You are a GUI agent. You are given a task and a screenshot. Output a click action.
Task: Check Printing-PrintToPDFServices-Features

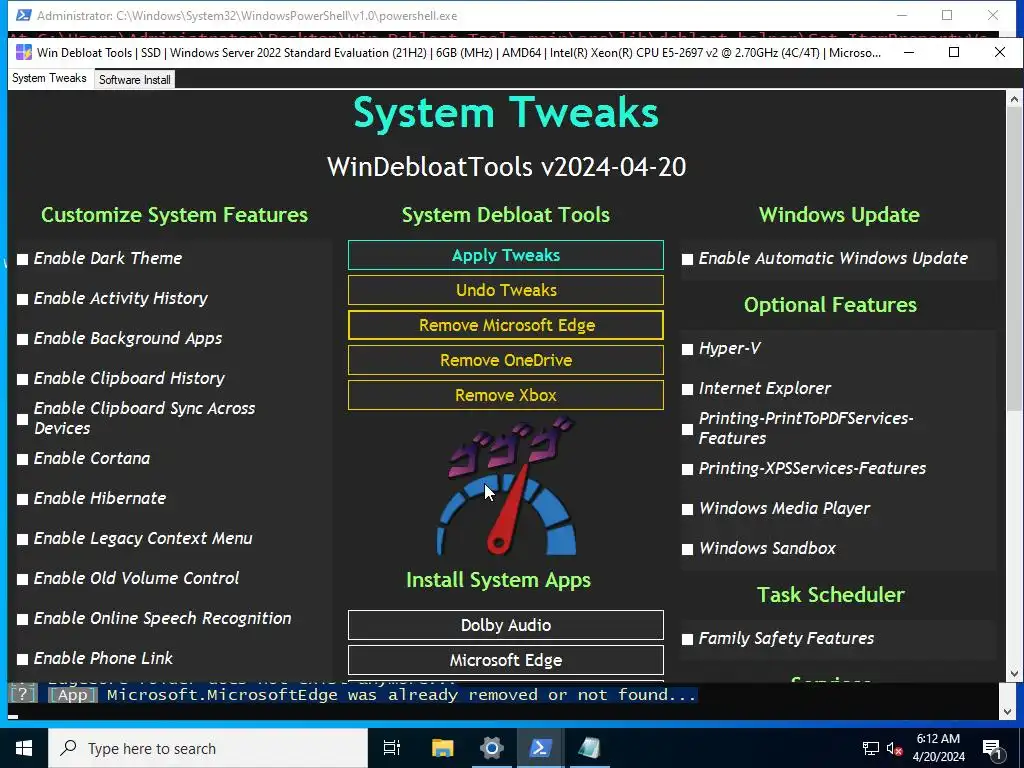point(687,429)
